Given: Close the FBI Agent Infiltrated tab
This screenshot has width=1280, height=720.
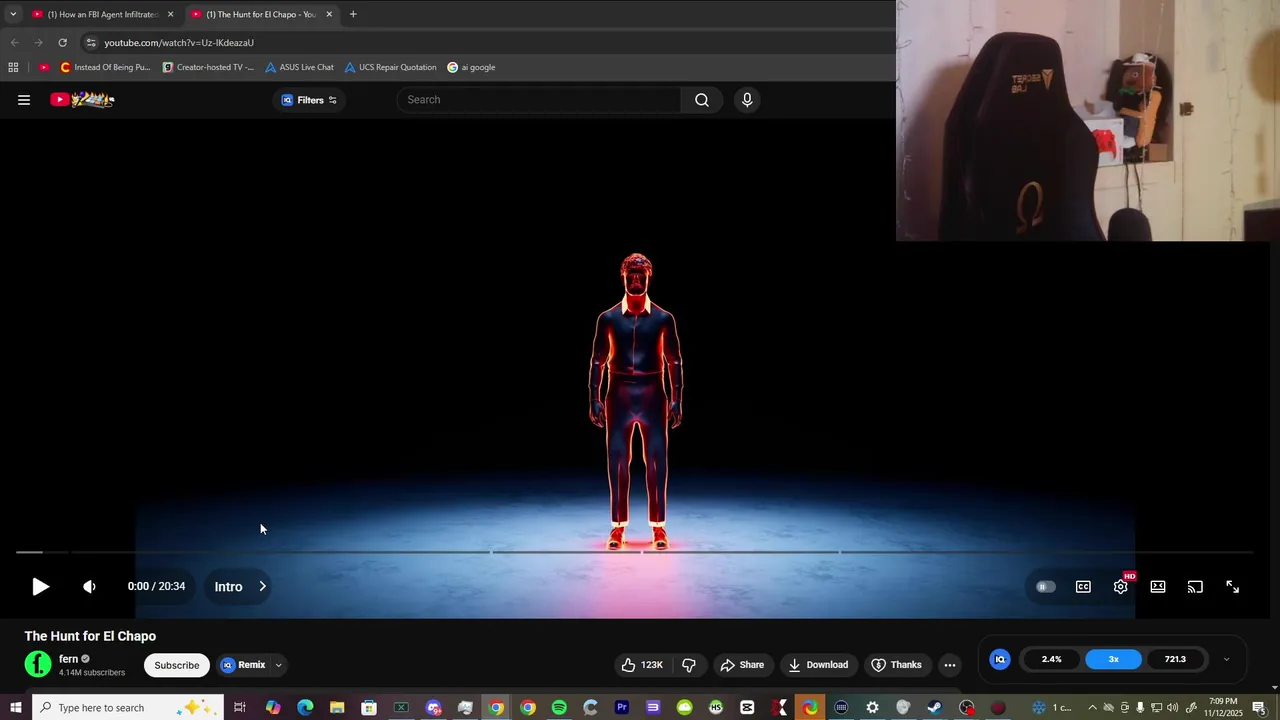Looking at the screenshot, I should click(x=170, y=14).
